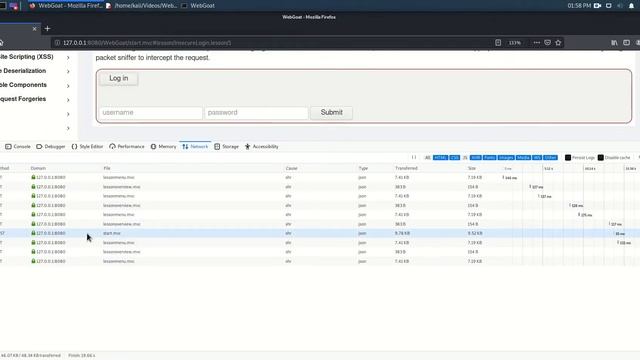This screenshot has height=360, width=640.
Task: Enable the Disable cache checkbox
Action: click(601, 158)
